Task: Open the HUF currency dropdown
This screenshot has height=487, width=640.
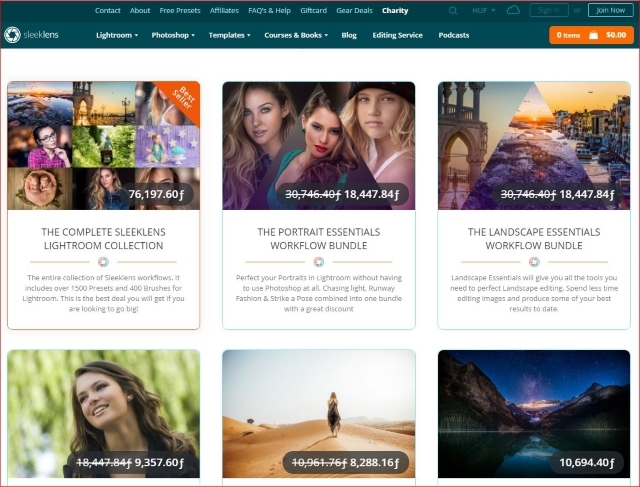Action: pyautogui.click(x=484, y=11)
